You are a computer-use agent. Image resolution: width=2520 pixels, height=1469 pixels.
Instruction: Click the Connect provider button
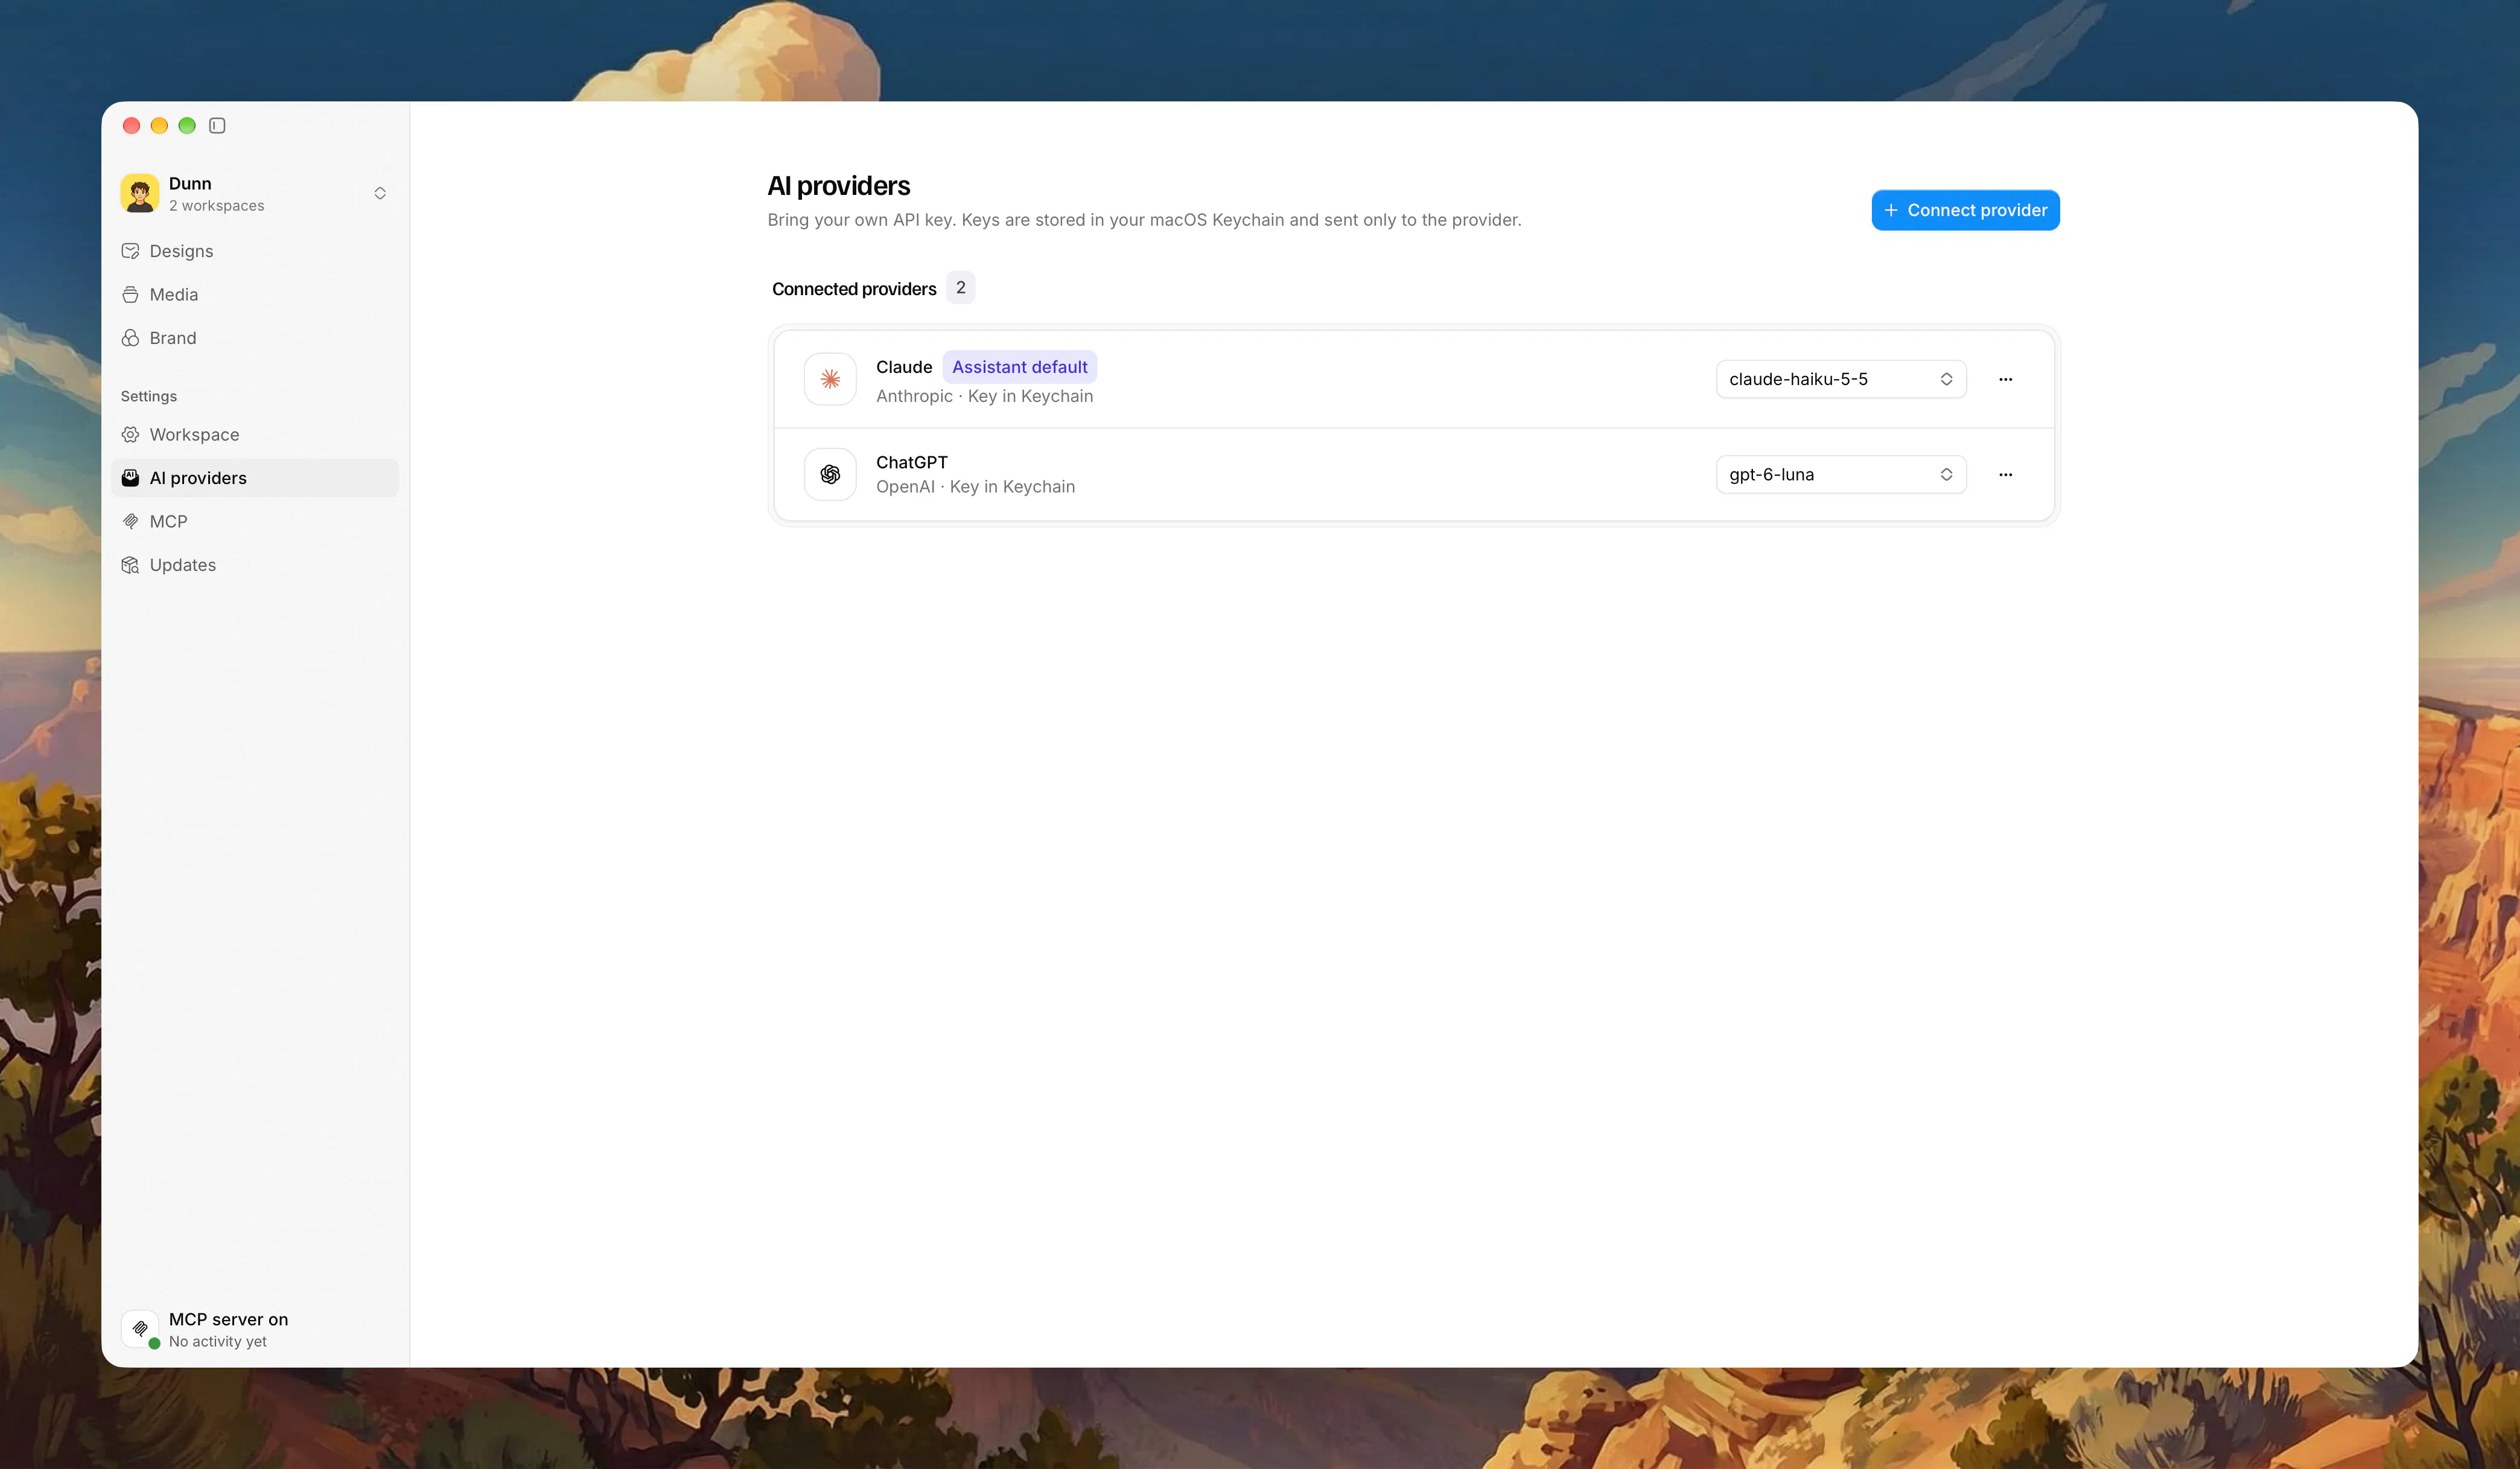1965,210
